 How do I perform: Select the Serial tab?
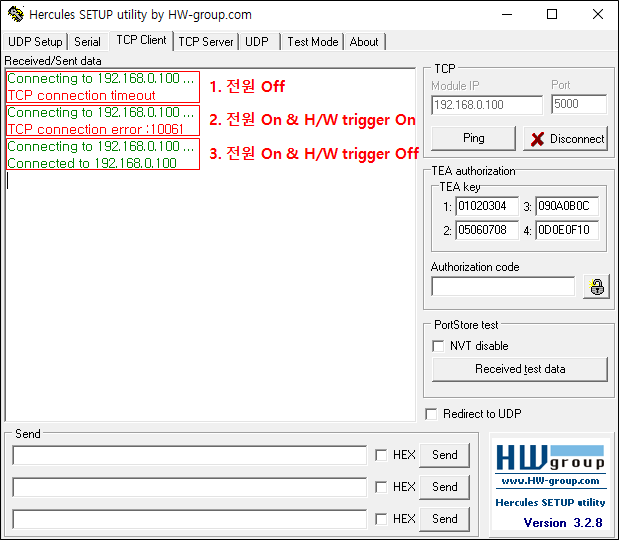click(88, 42)
